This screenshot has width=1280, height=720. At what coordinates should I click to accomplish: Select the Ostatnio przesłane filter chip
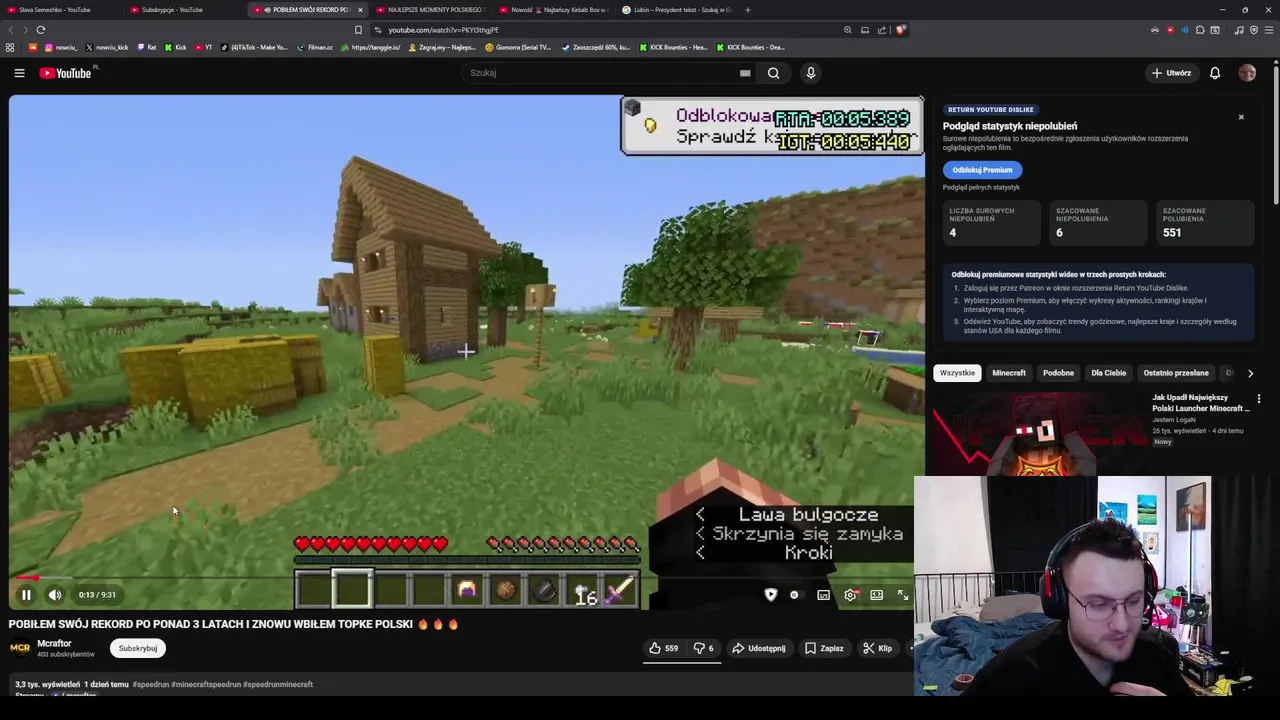[x=1176, y=373]
